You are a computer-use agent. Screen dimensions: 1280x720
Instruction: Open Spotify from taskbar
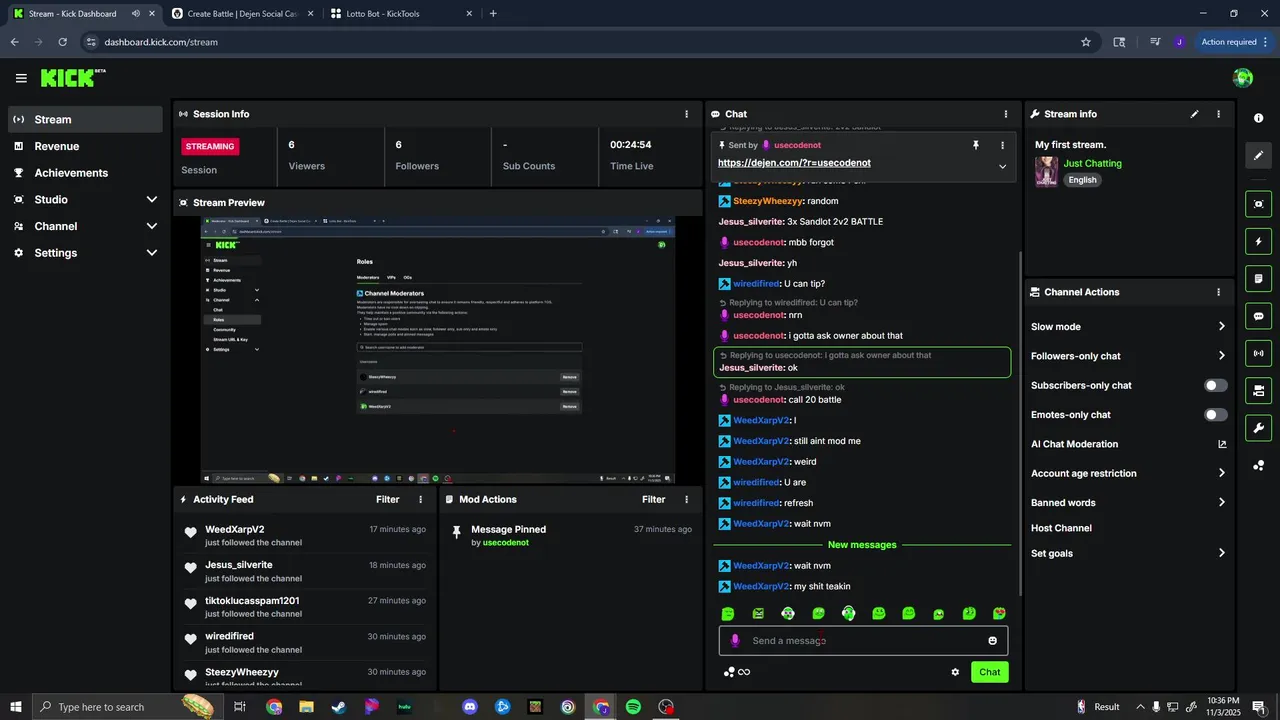click(633, 707)
